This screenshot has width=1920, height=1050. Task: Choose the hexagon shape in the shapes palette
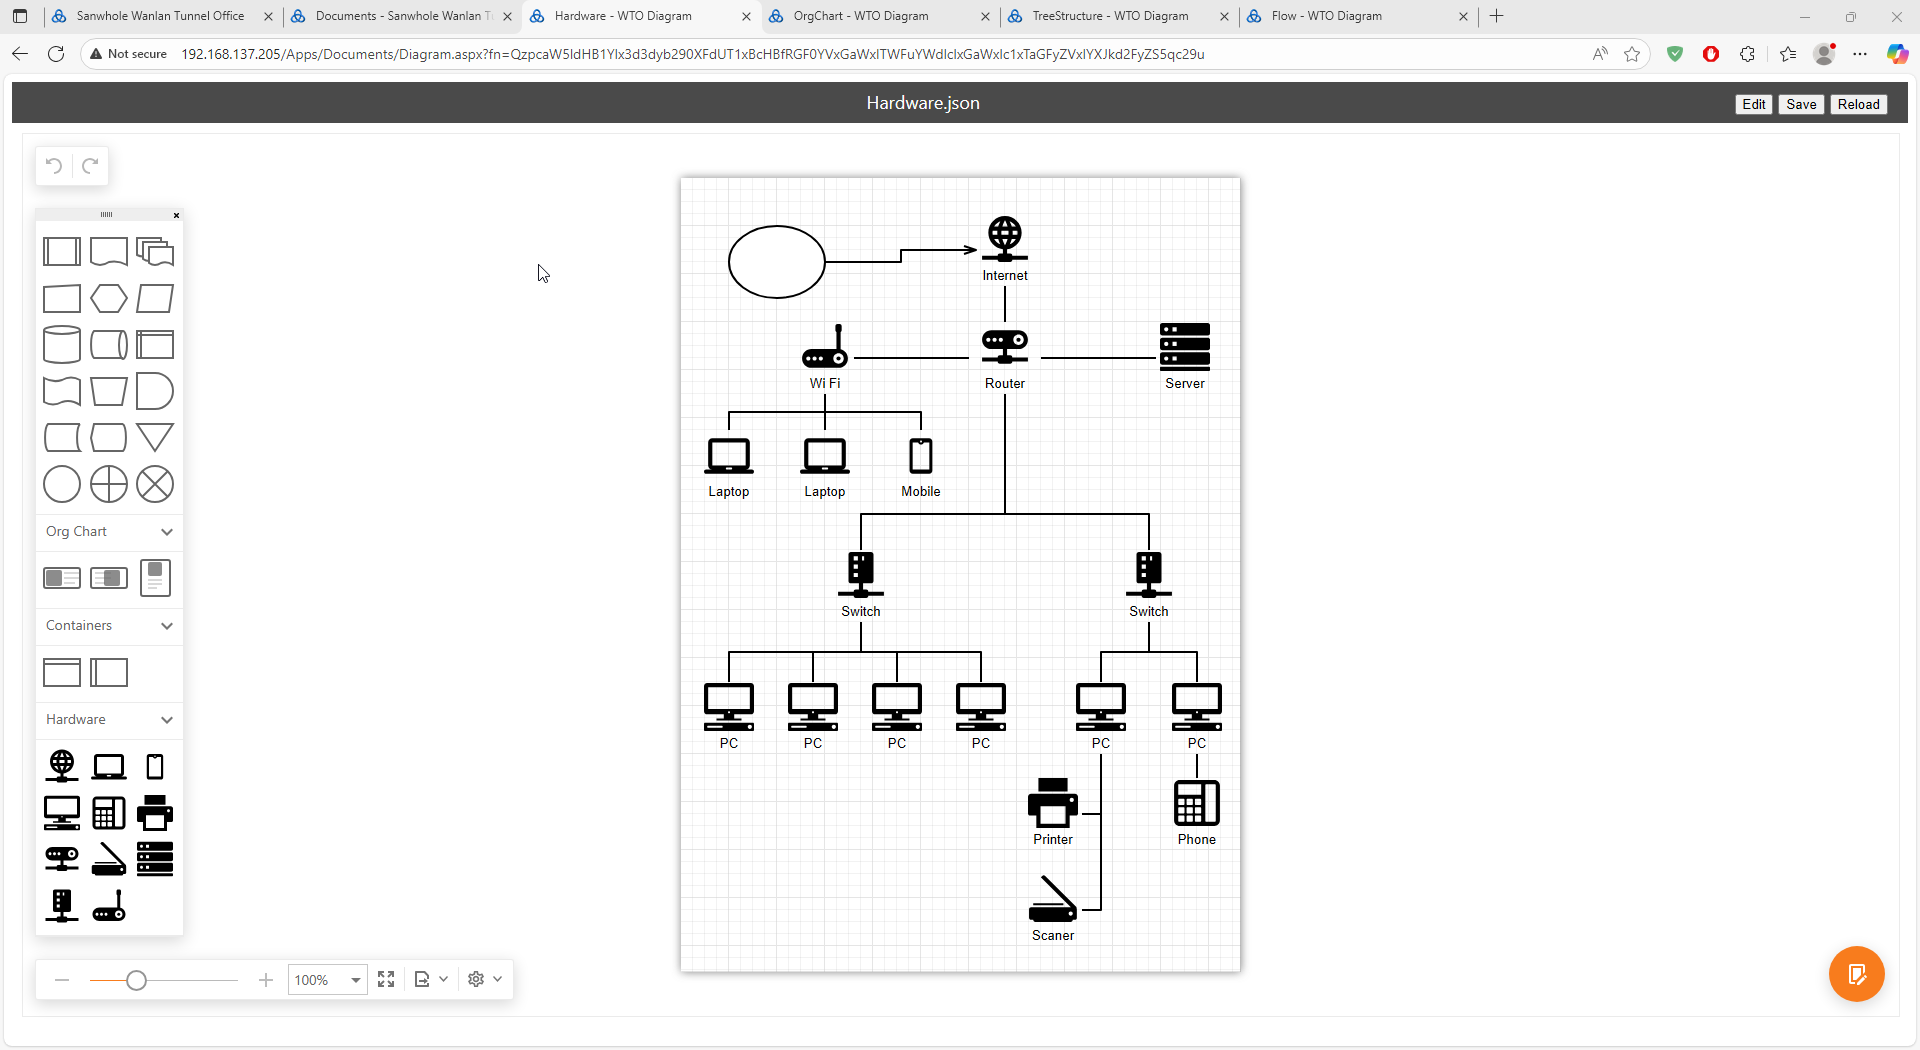[x=108, y=298]
